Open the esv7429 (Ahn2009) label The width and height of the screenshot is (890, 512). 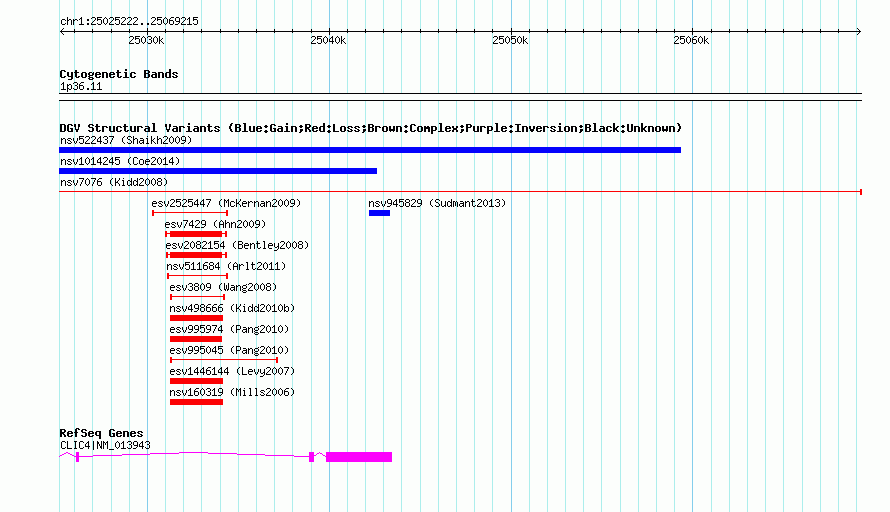(x=215, y=224)
